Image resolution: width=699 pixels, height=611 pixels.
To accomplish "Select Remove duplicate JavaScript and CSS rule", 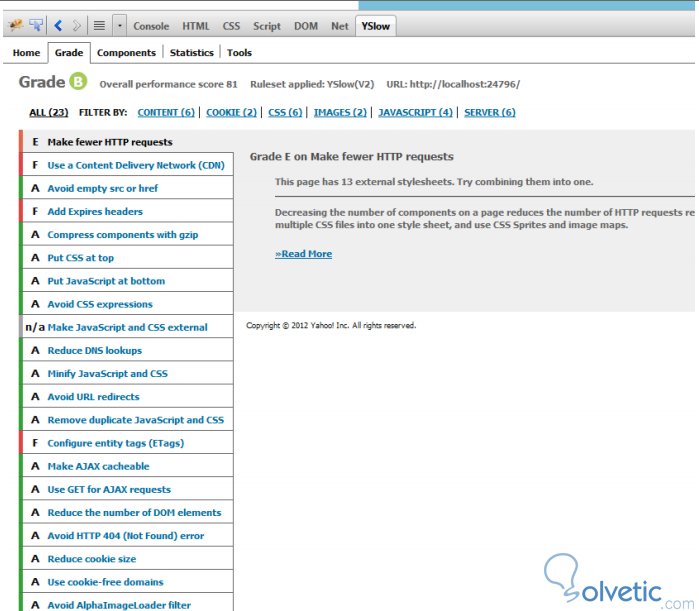I will 127,420.
